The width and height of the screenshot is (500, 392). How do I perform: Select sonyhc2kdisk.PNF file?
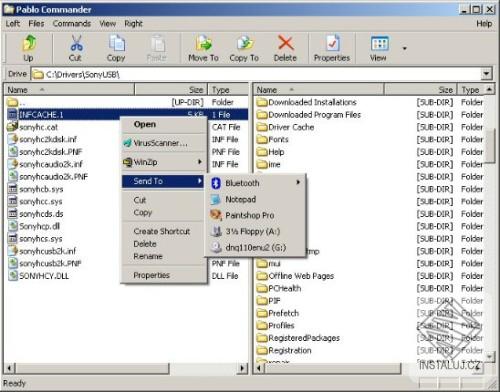coord(51,152)
